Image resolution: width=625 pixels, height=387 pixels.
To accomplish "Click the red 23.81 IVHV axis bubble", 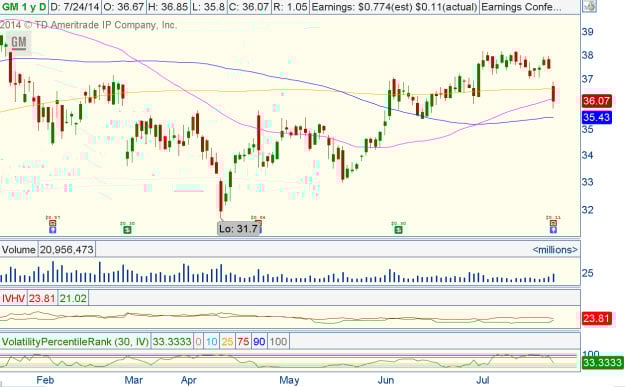I will click(596, 318).
